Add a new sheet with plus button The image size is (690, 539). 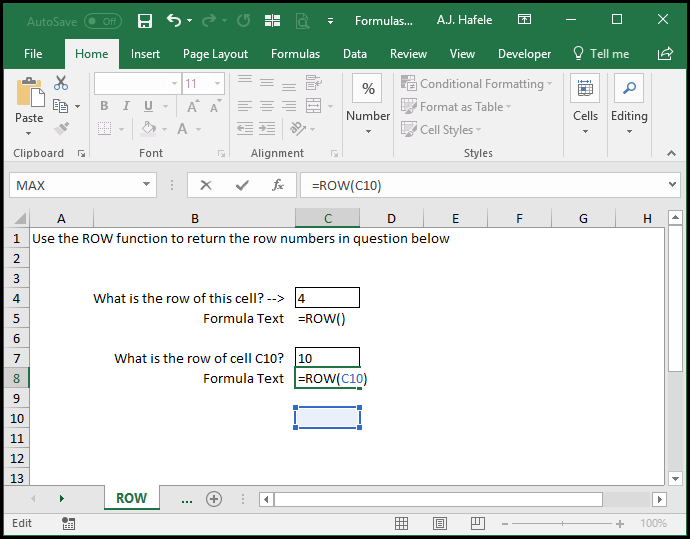pyautogui.click(x=214, y=499)
